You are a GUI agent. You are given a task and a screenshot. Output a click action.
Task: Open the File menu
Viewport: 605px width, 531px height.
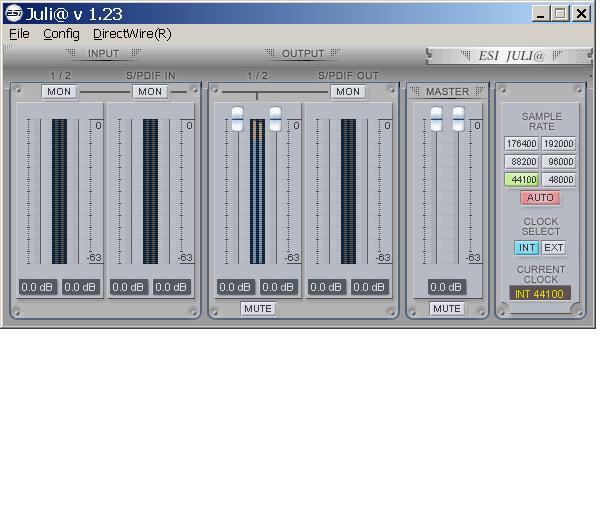(19, 34)
